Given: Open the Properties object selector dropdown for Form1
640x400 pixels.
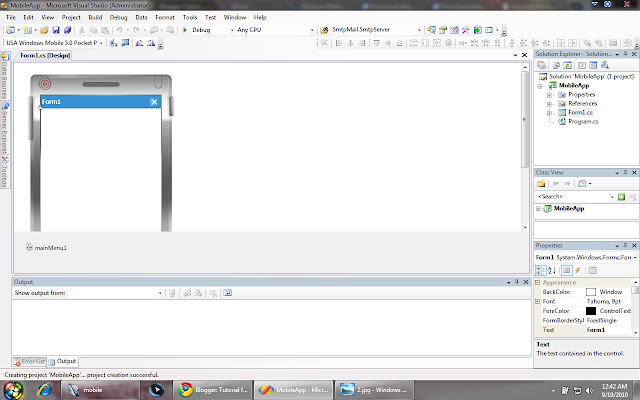Looking at the screenshot, I should click(x=635, y=258).
